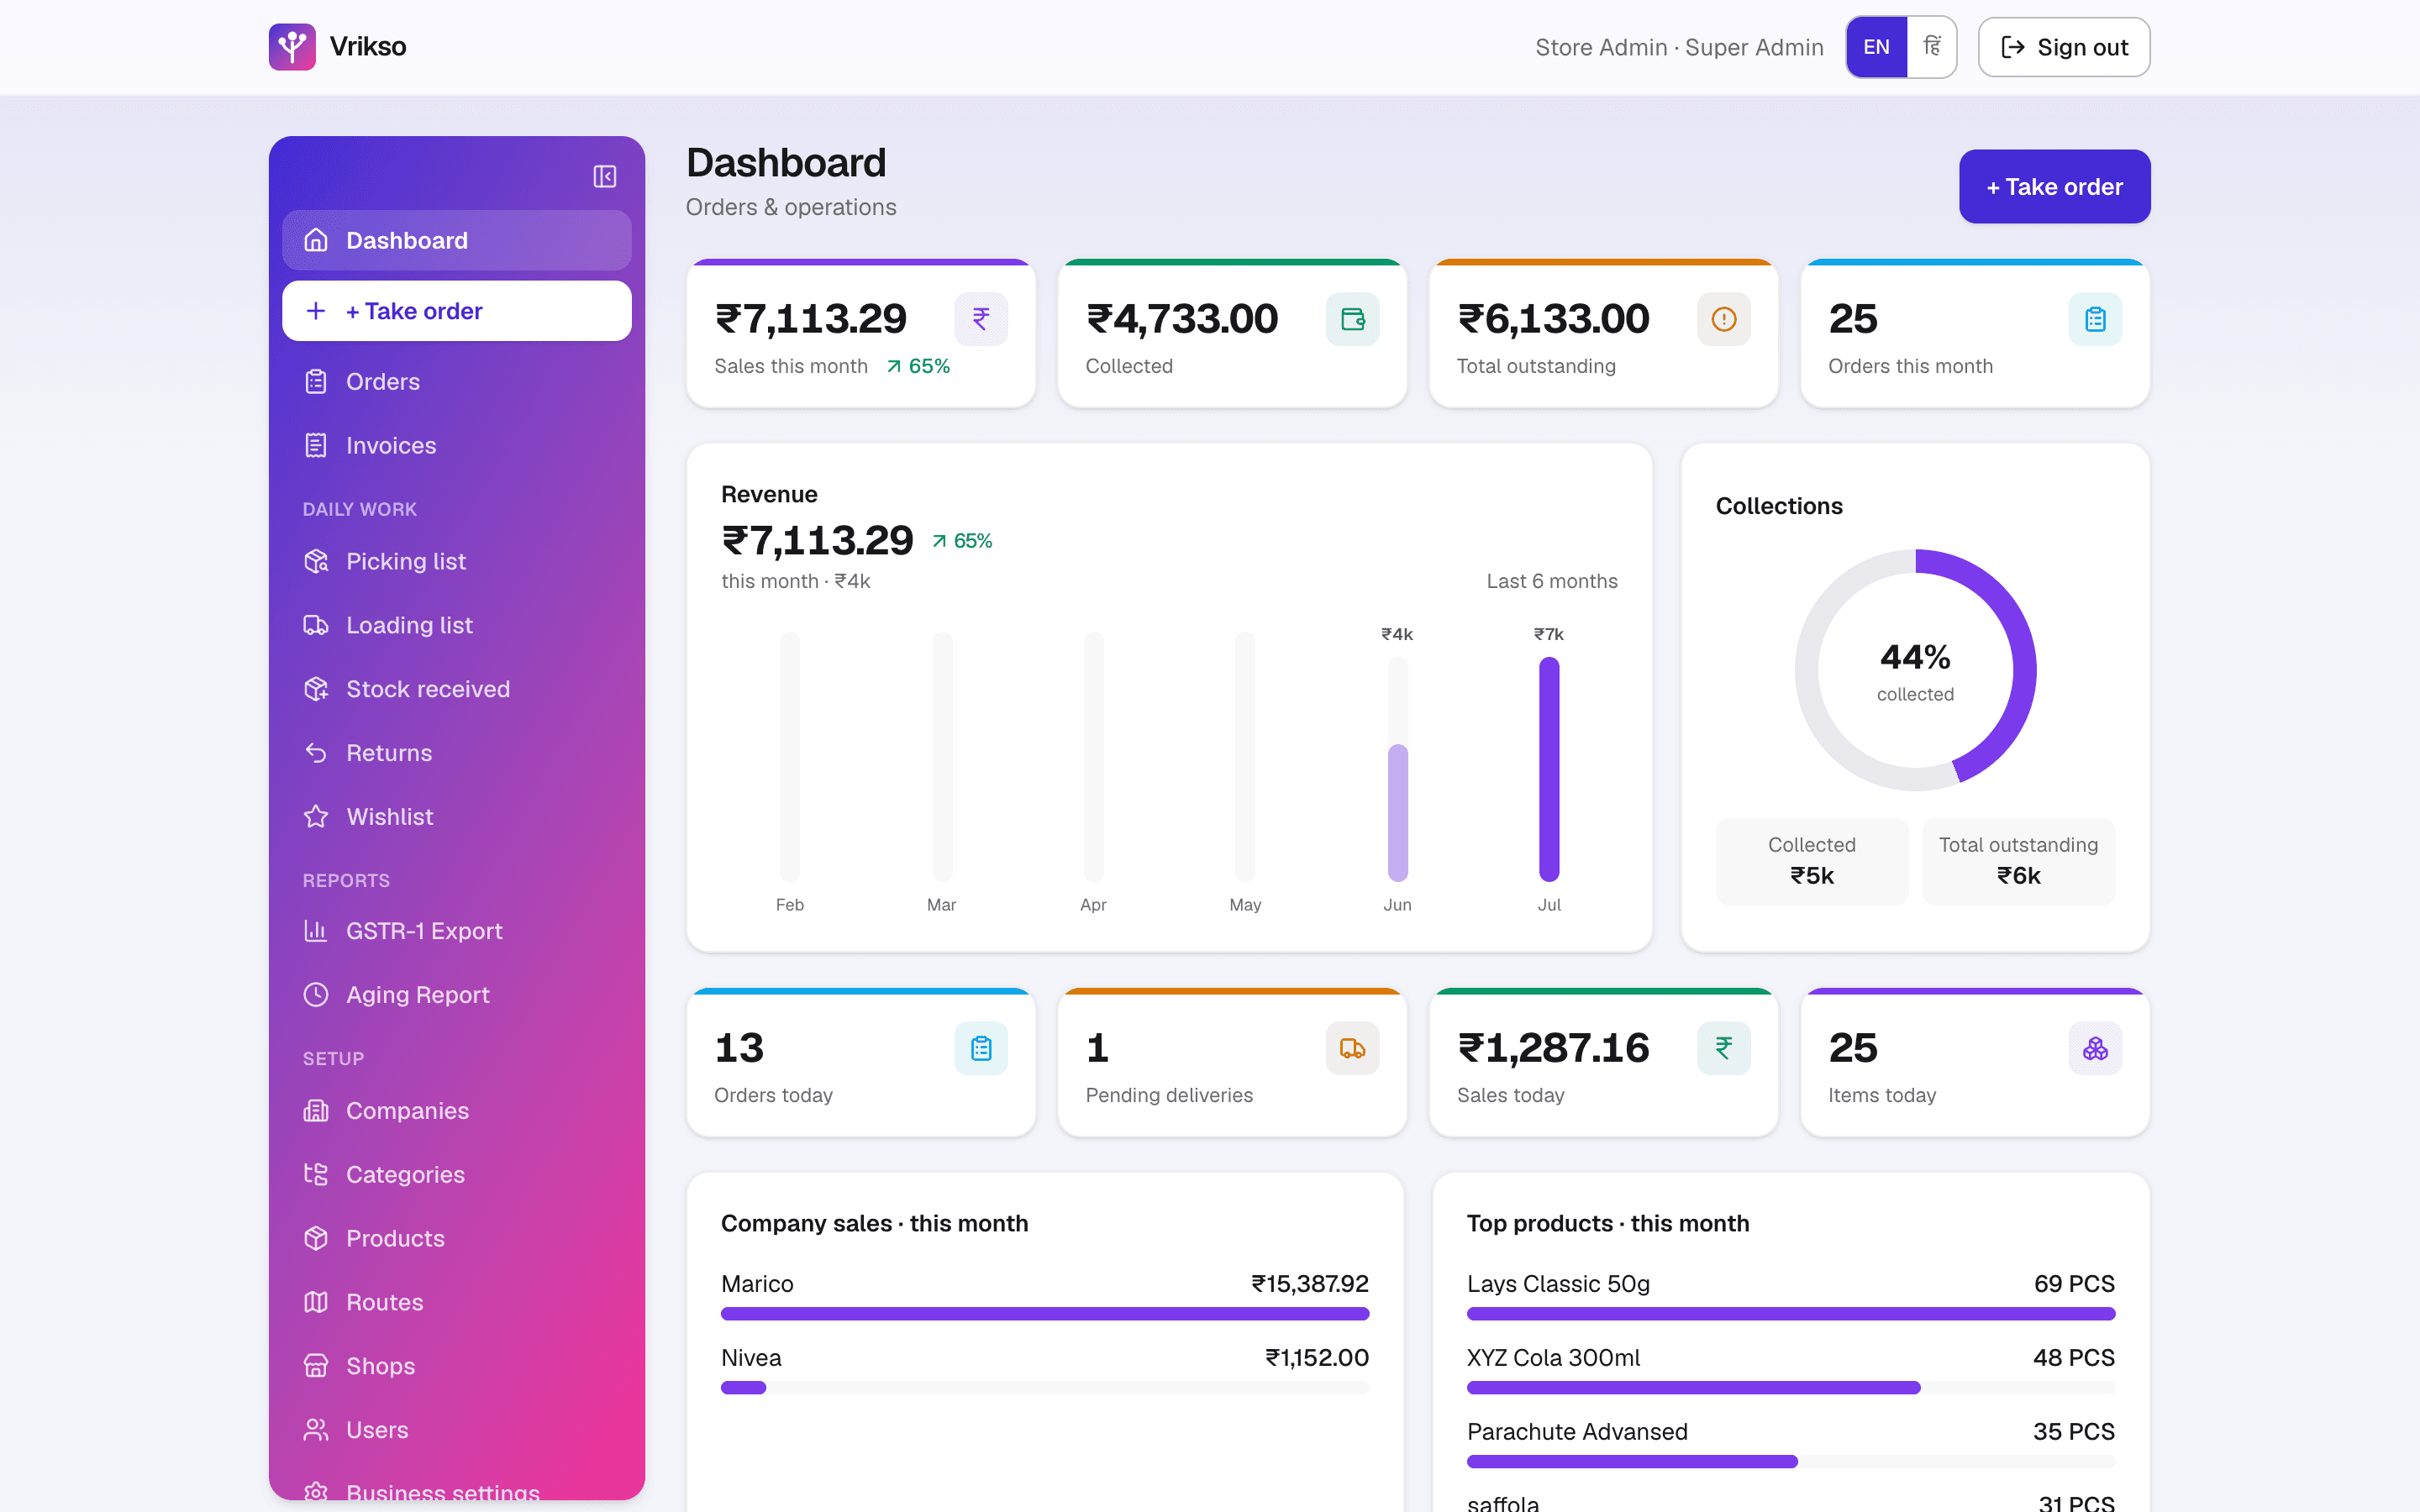
Task: Open Orders in the sidebar
Action: tap(456, 381)
